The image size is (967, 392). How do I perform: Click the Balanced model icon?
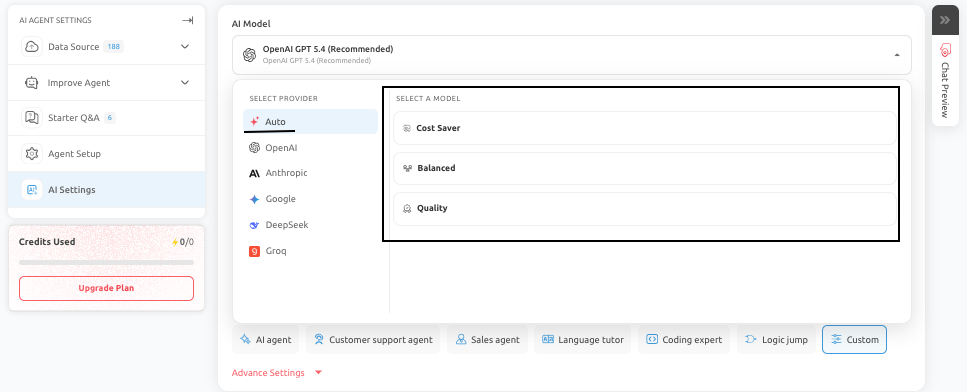pyautogui.click(x=407, y=168)
